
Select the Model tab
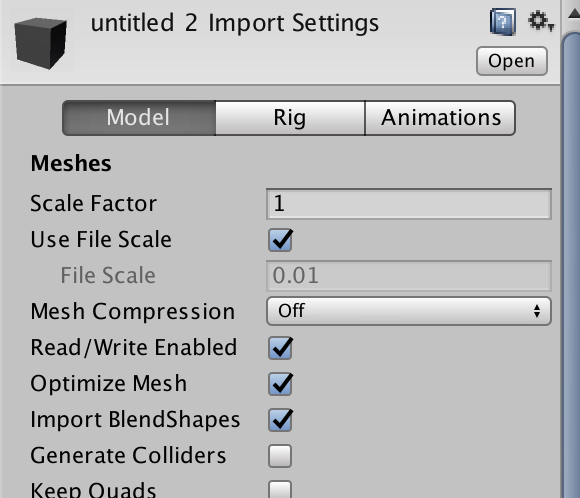coord(139,118)
